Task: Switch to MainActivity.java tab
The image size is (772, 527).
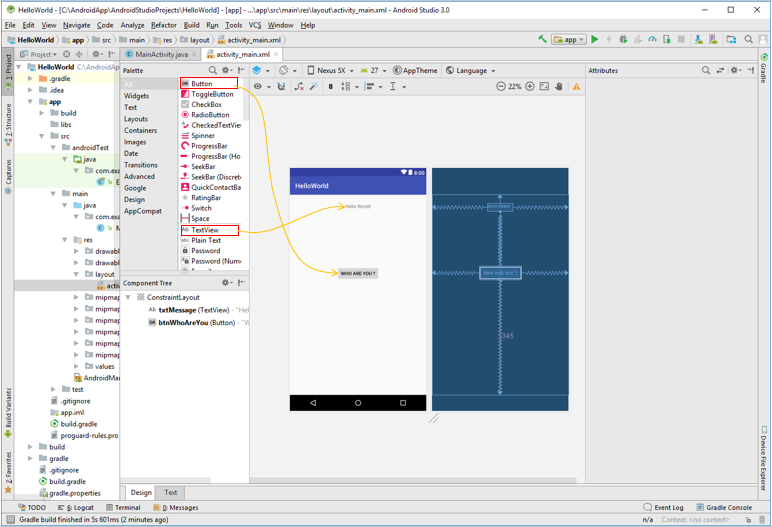Action: 161,54
